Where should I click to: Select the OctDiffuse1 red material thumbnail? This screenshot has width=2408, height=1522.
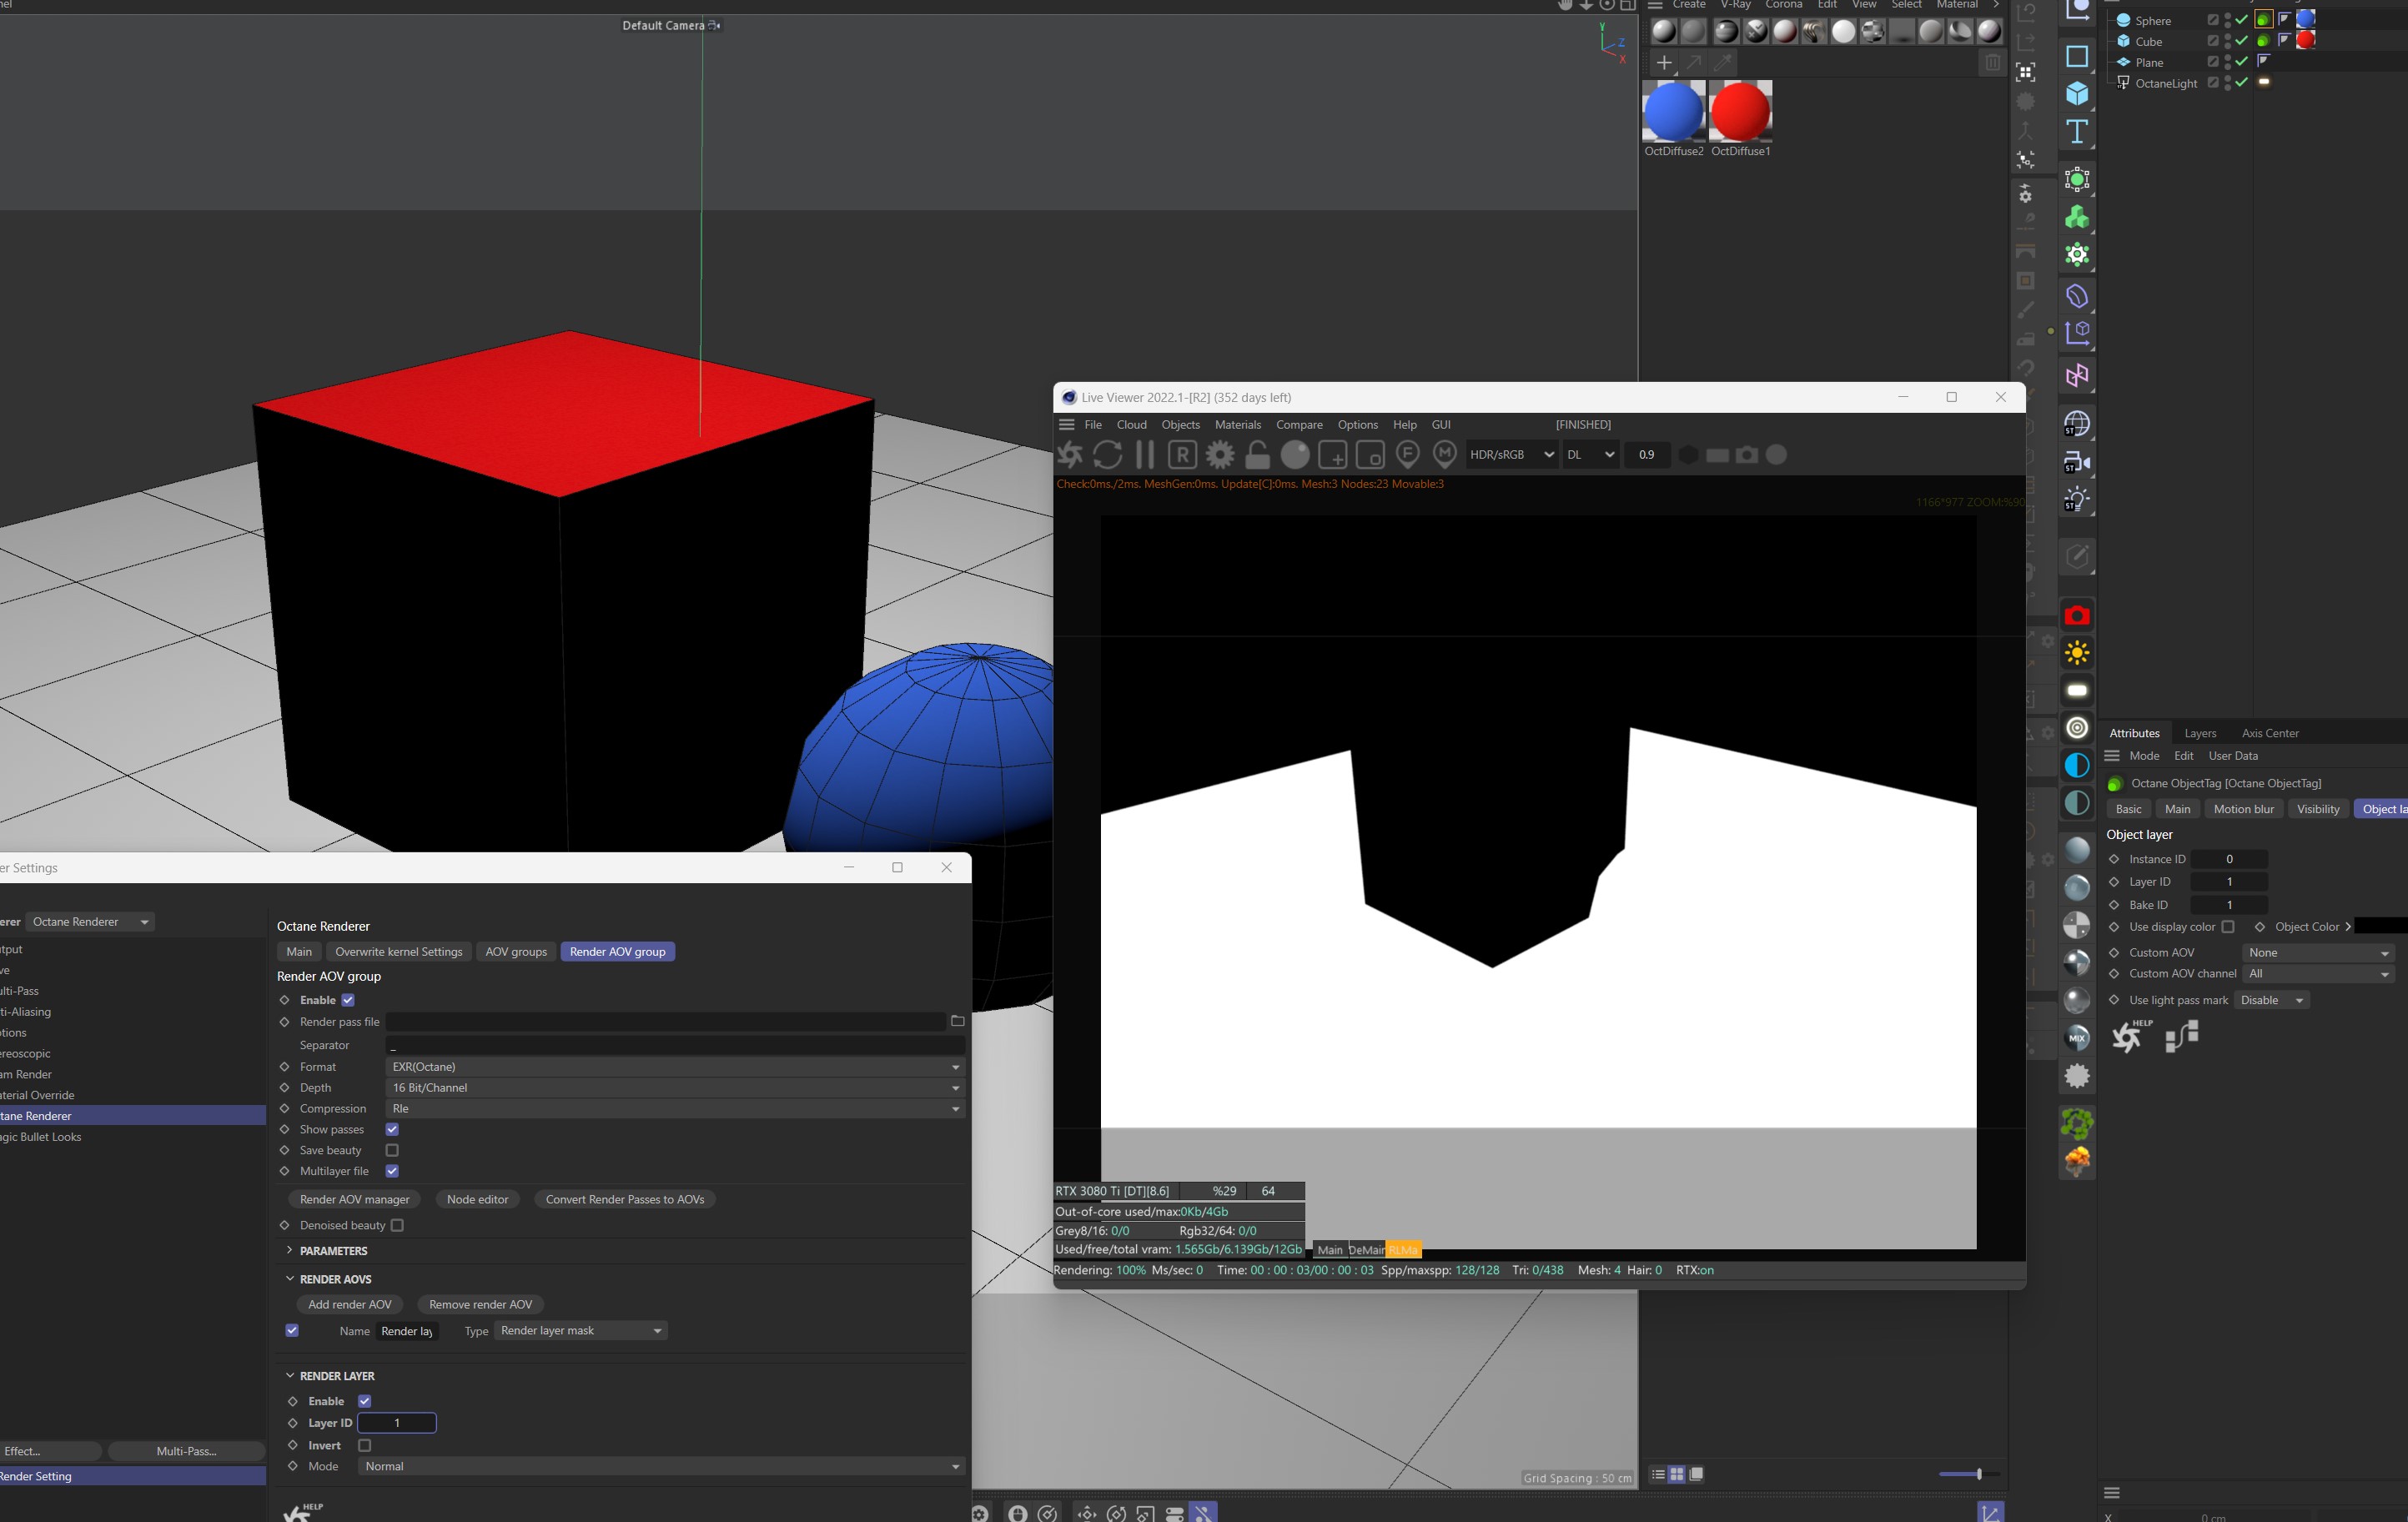[x=1740, y=111]
